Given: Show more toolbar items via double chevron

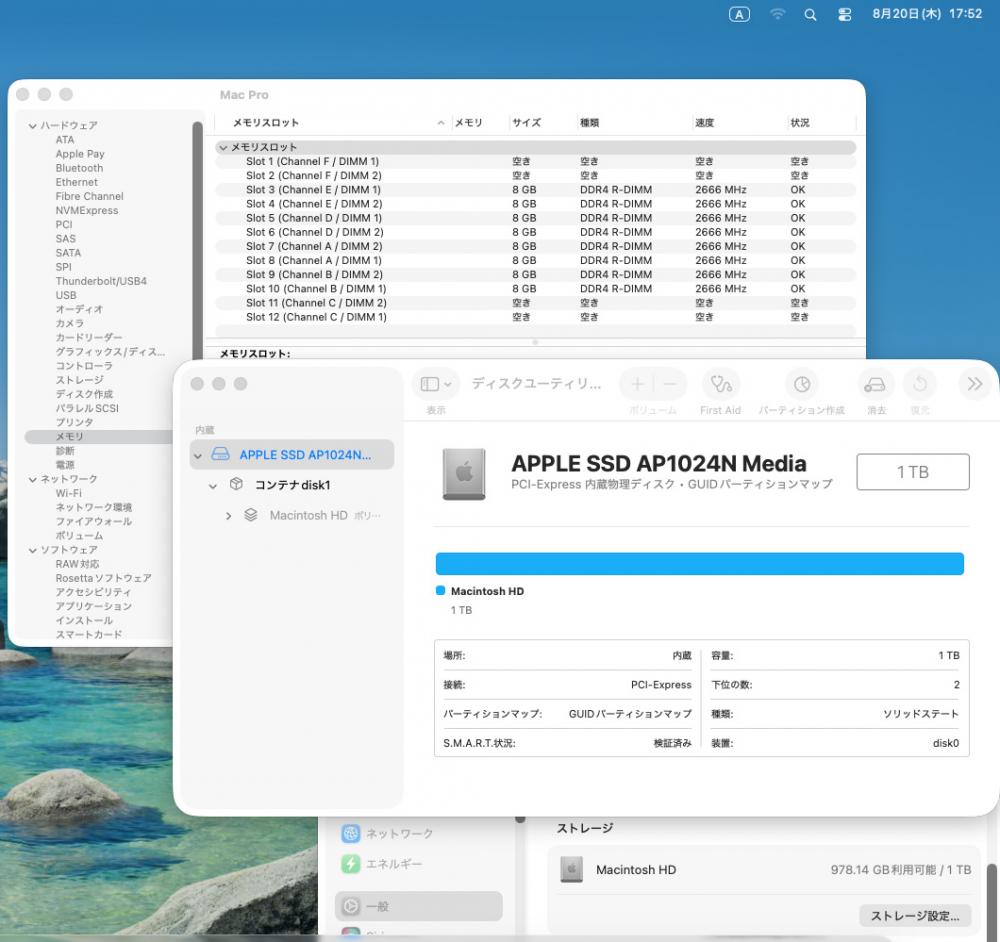Looking at the screenshot, I should tap(974, 384).
